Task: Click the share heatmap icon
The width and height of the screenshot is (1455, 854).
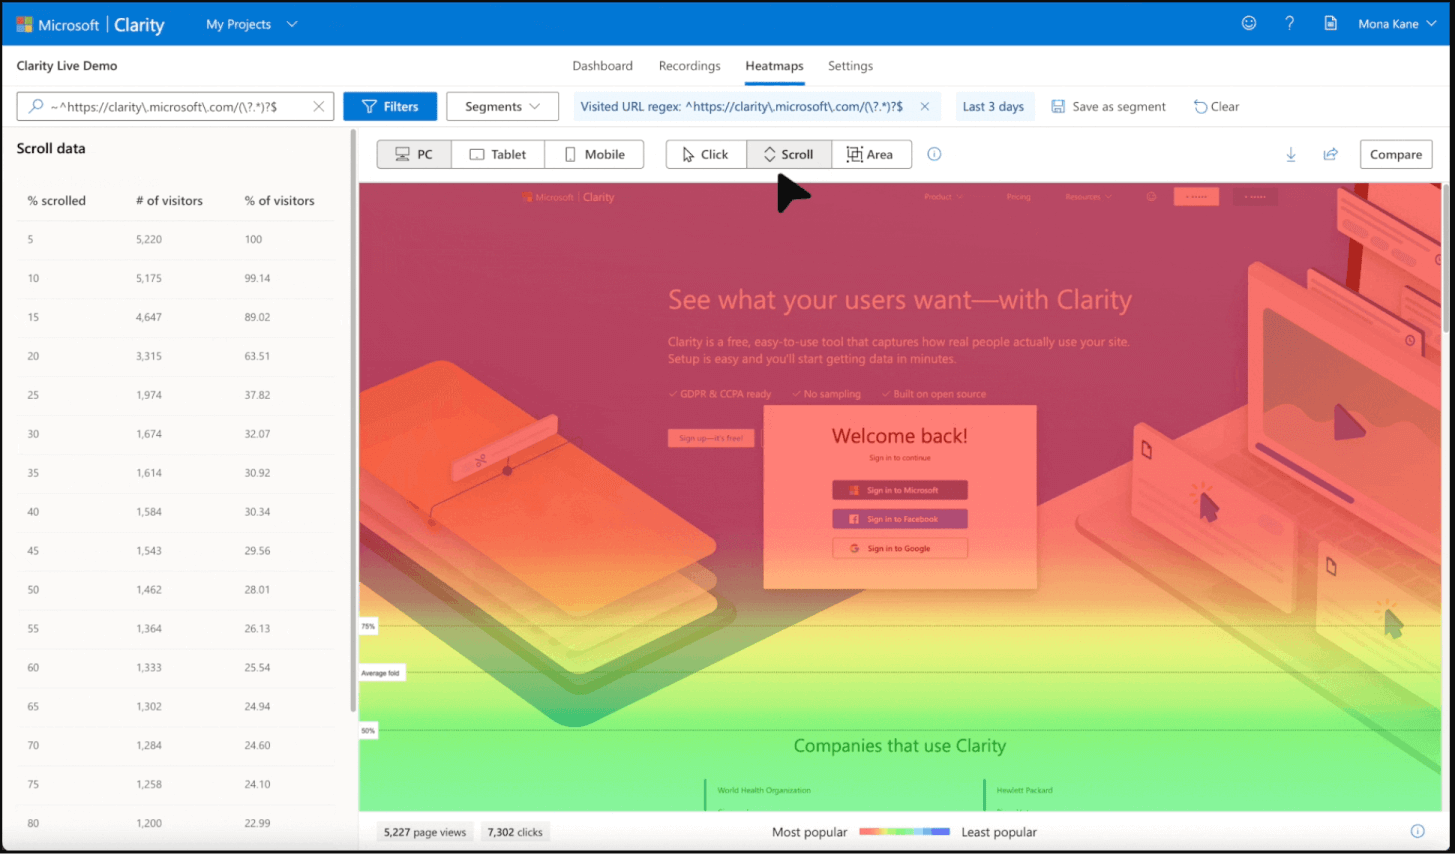Action: click(x=1331, y=154)
